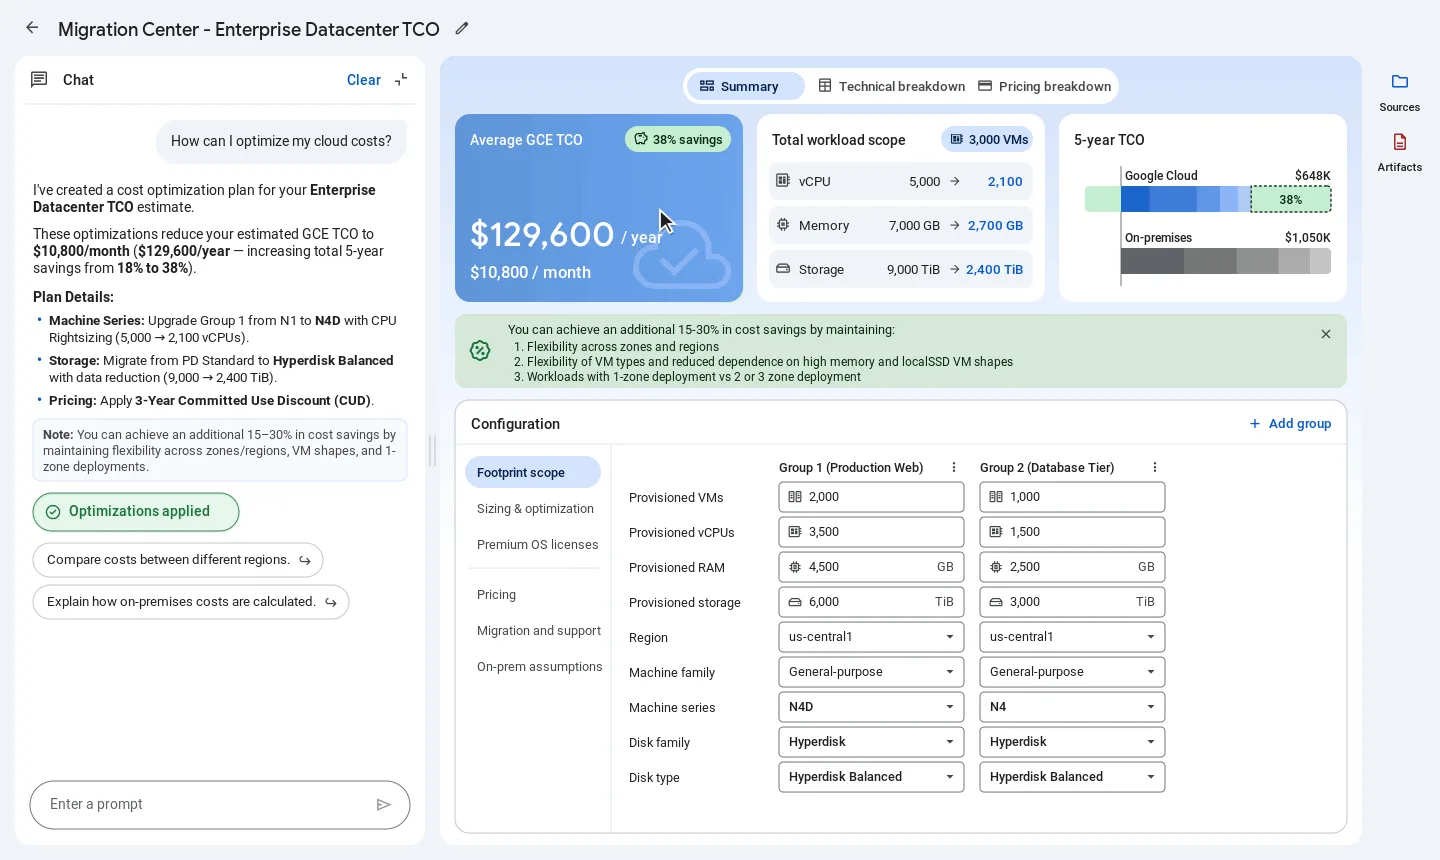This screenshot has height=860, width=1440.
Task: Click the chat message icon
Action: coord(39,80)
